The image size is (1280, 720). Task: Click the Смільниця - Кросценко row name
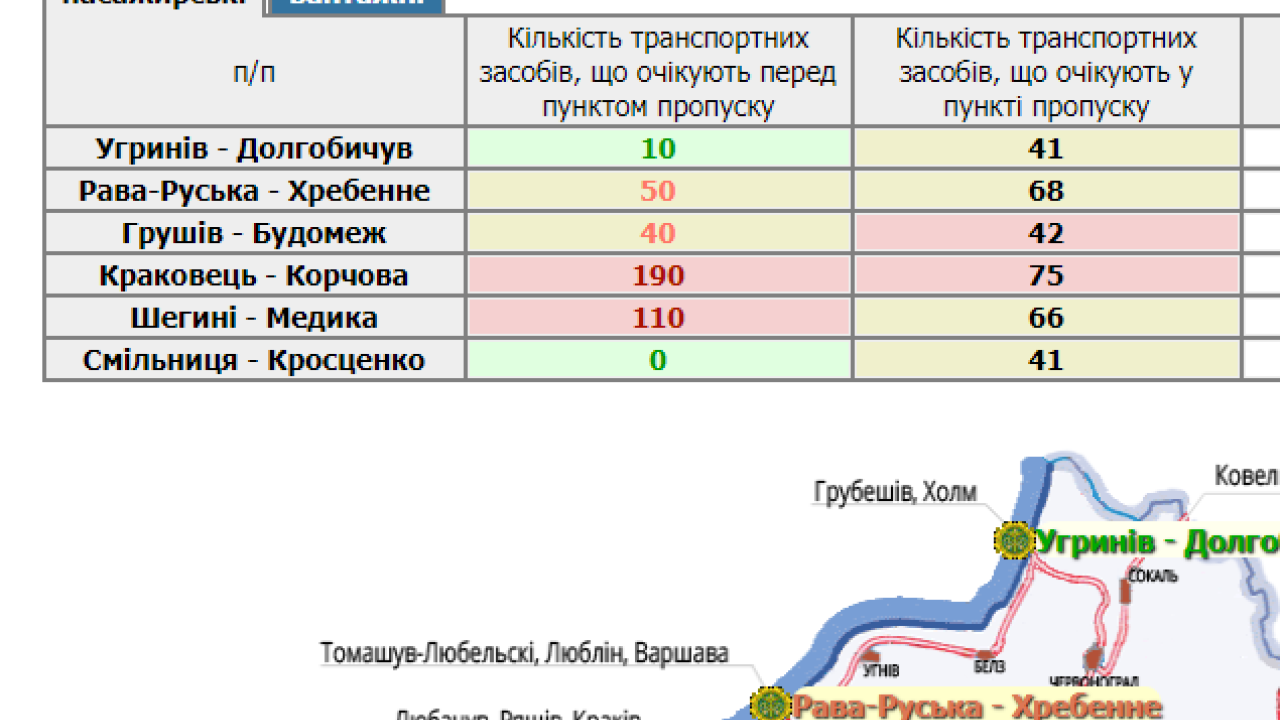point(254,360)
